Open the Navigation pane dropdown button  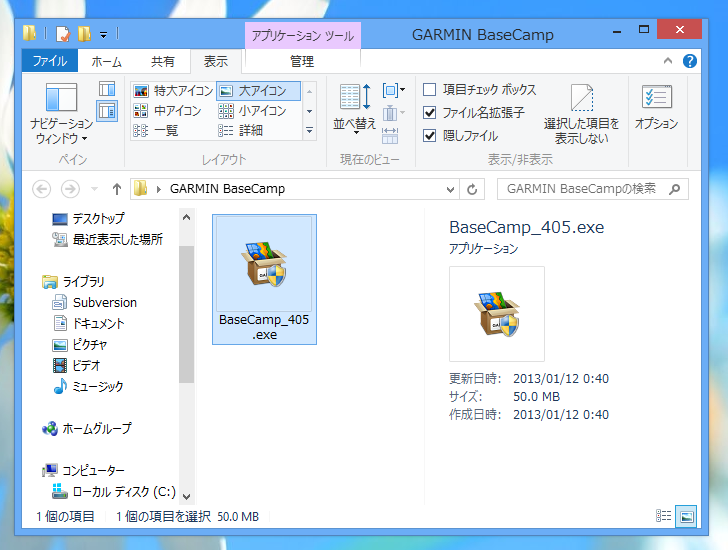pyautogui.click(x=62, y=113)
